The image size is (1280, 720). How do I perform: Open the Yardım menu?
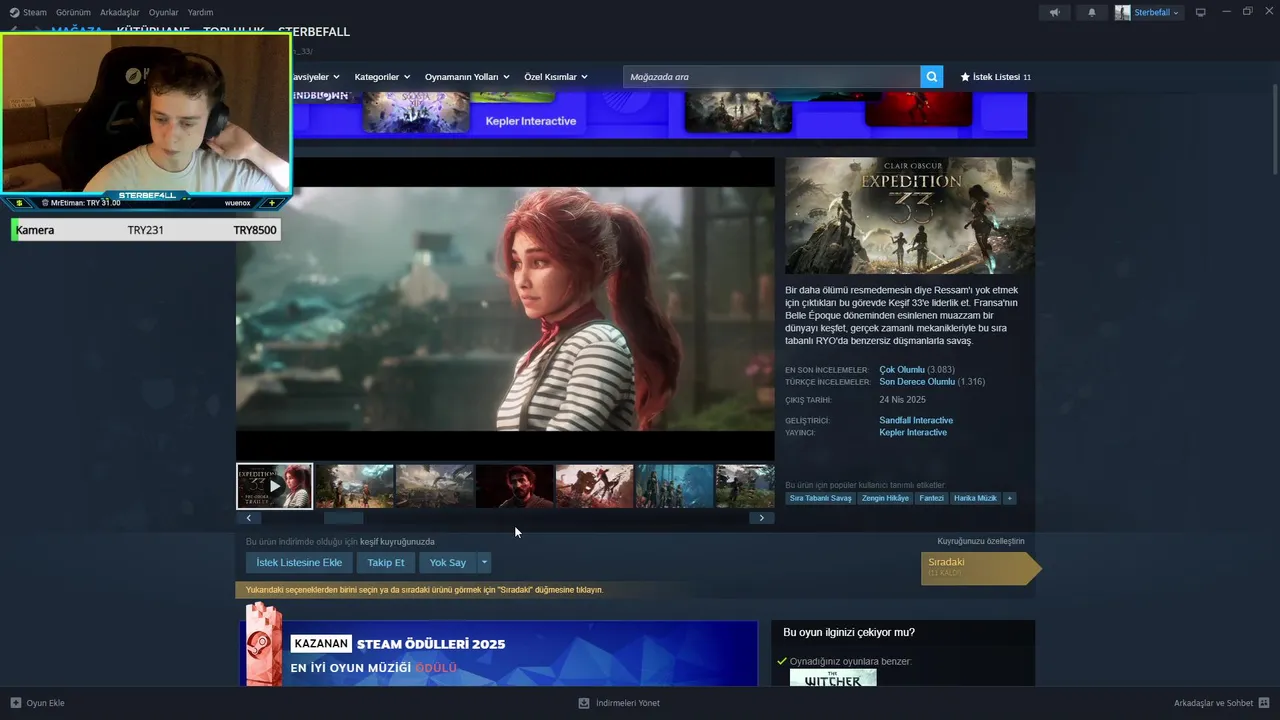(200, 12)
